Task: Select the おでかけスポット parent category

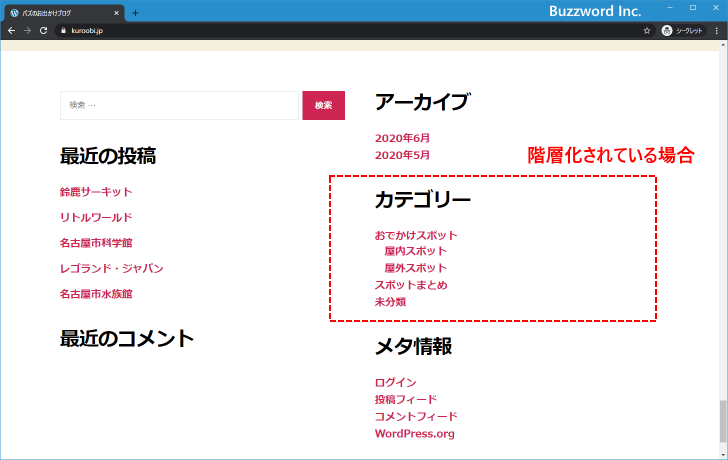Action: pyautogui.click(x=416, y=236)
